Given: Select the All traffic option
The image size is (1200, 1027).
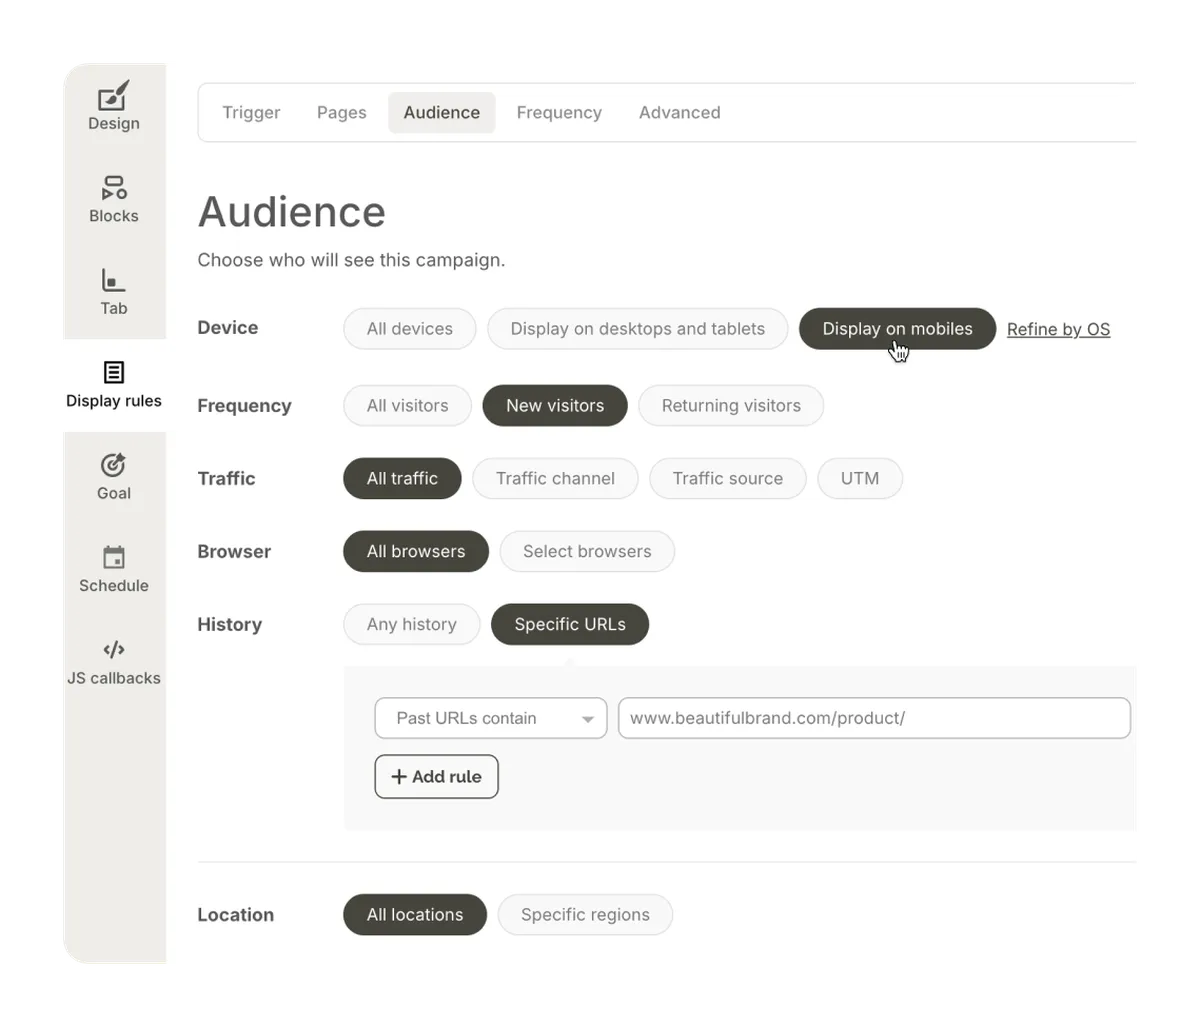Looking at the screenshot, I should click(x=402, y=479).
